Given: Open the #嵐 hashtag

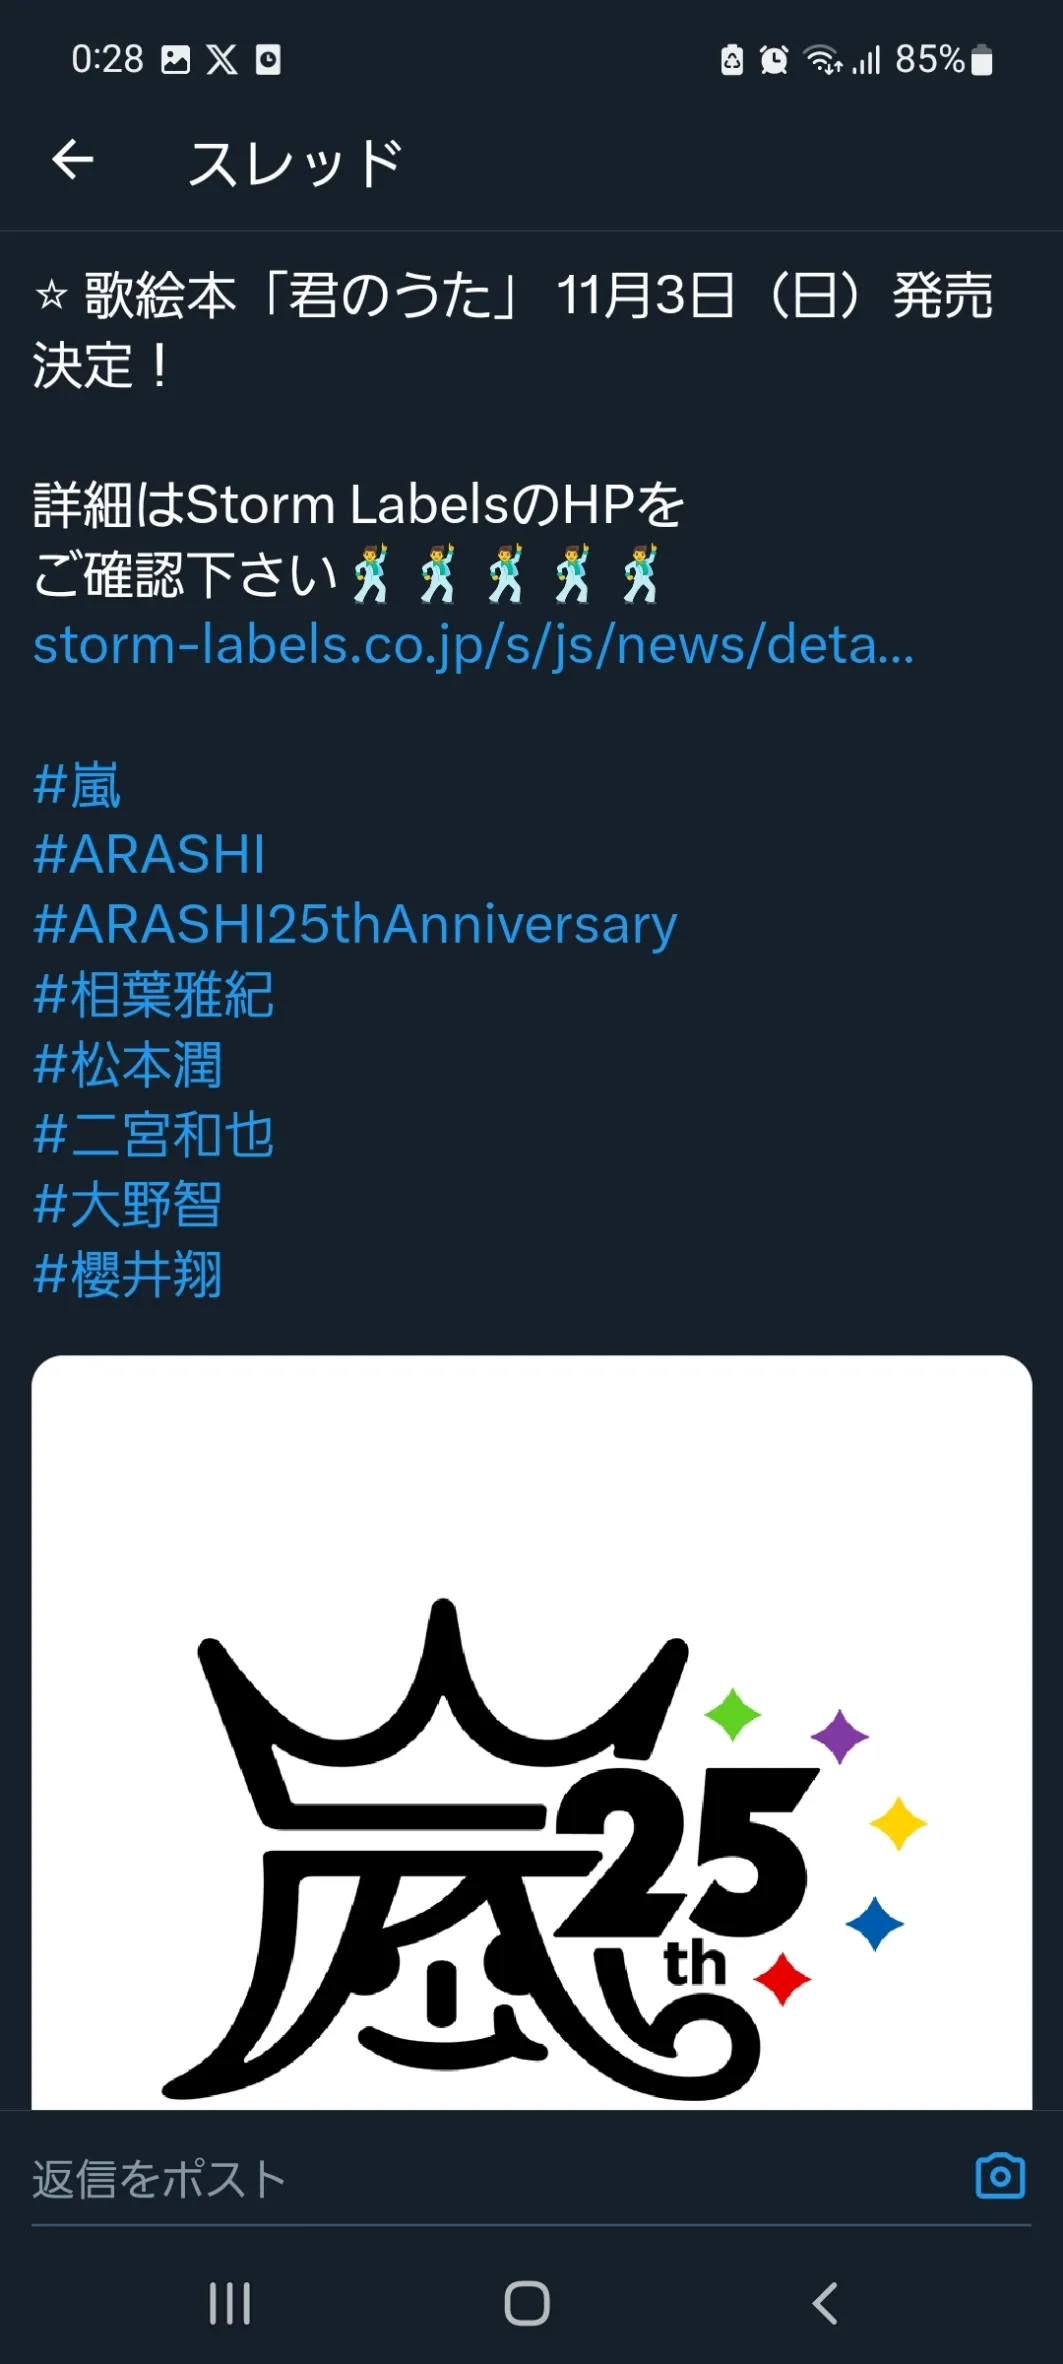Looking at the screenshot, I should pos(77,785).
